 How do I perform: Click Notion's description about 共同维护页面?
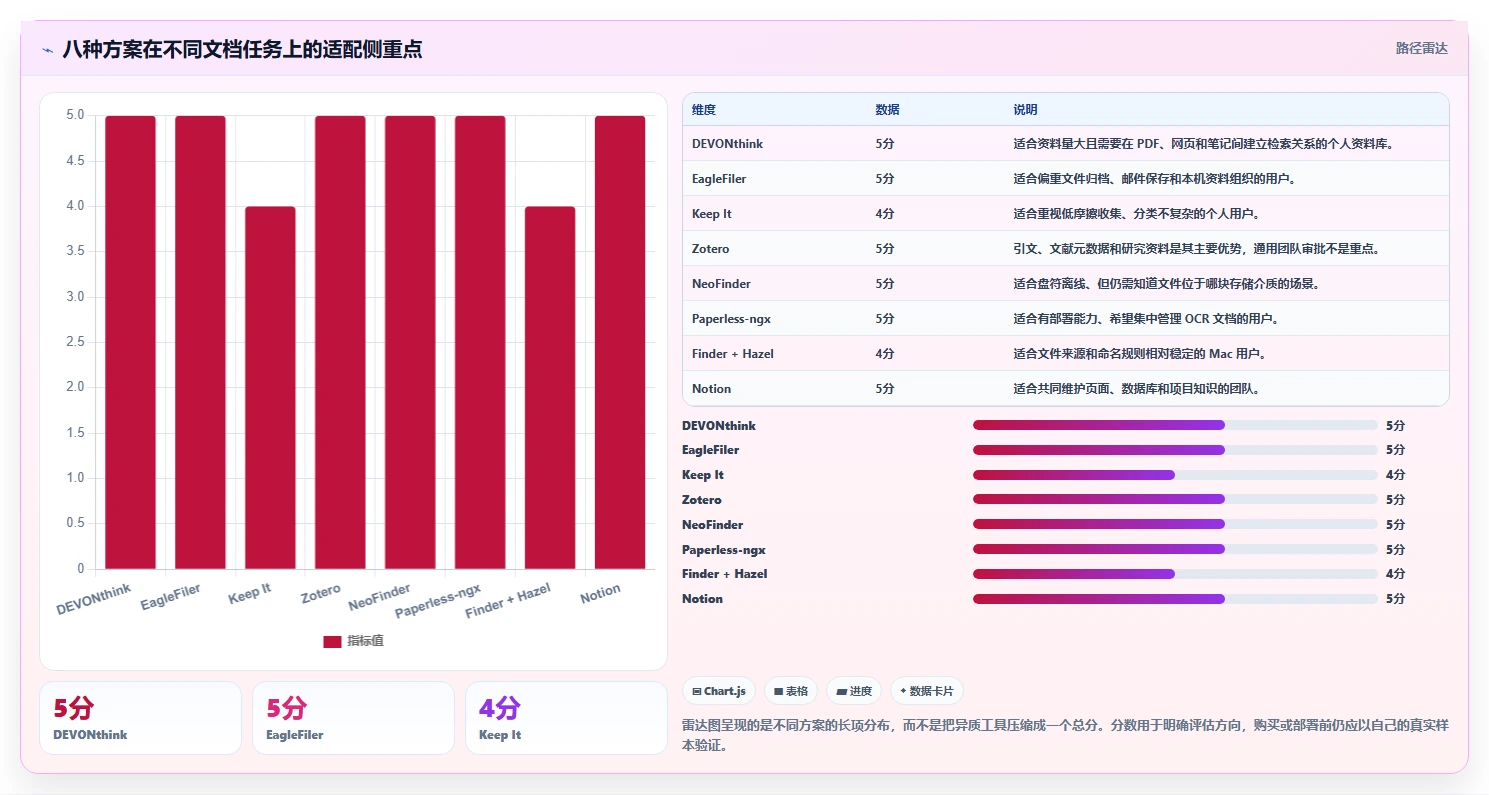click(x=1136, y=389)
